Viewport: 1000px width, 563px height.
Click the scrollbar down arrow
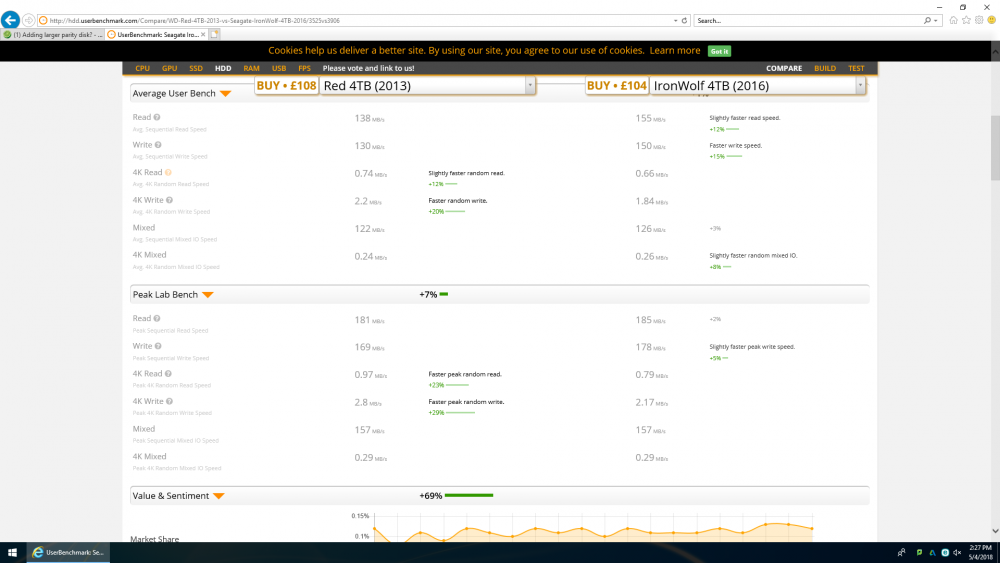pos(996,531)
